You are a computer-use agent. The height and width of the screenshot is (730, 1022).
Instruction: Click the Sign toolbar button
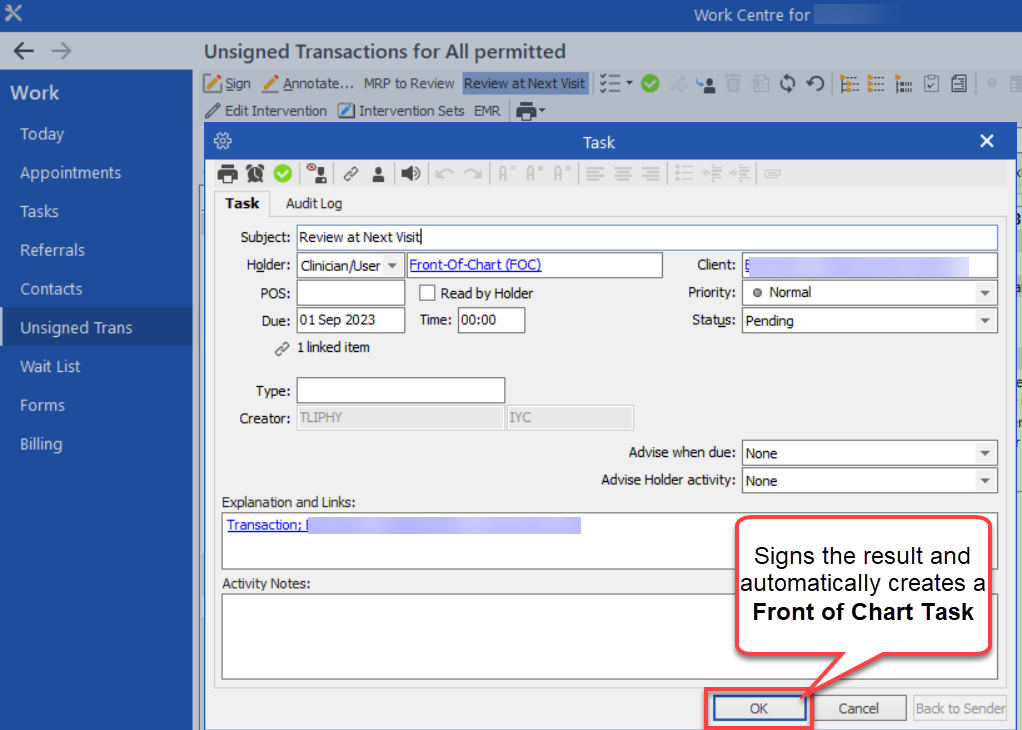228,84
